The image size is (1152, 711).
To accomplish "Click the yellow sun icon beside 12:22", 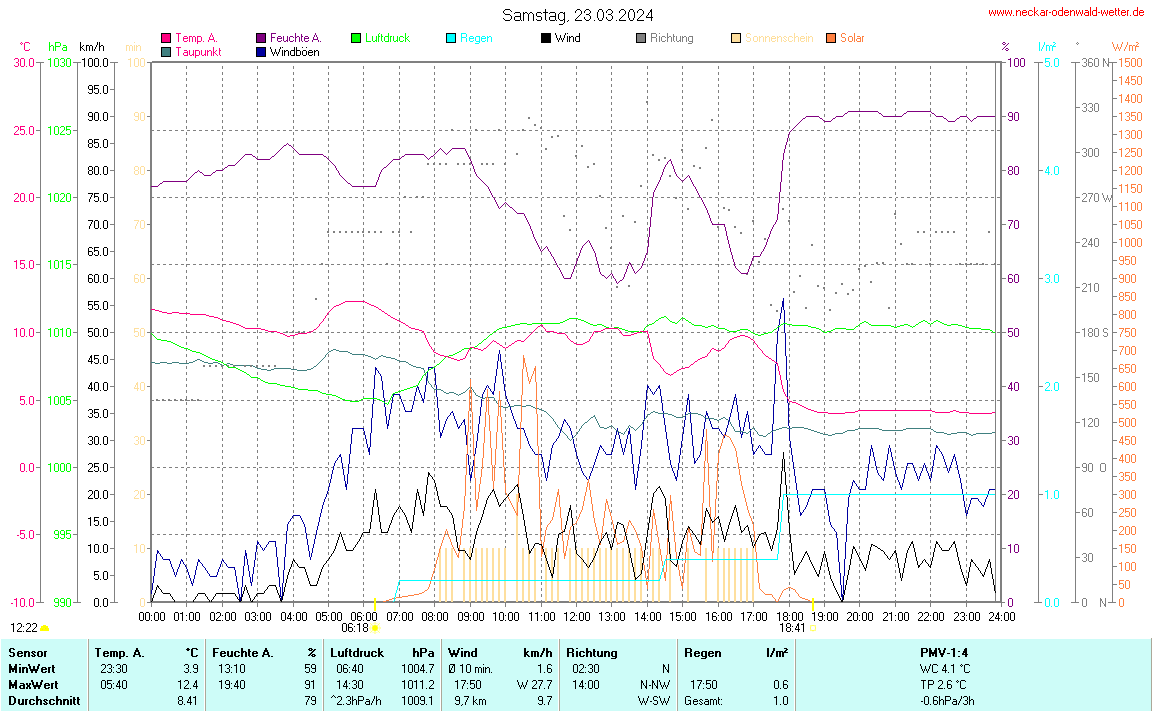I will pyautogui.click(x=45, y=628).
